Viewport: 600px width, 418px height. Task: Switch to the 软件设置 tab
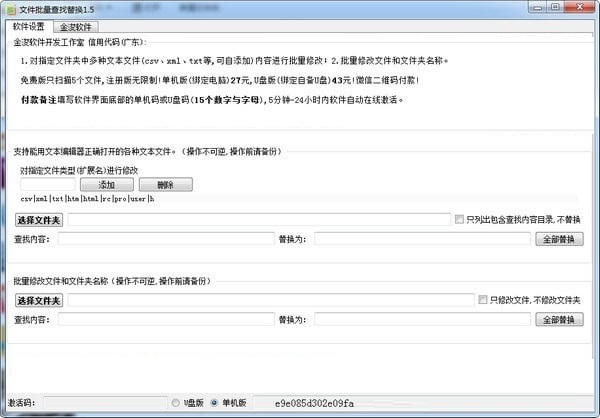coord(28,26)
